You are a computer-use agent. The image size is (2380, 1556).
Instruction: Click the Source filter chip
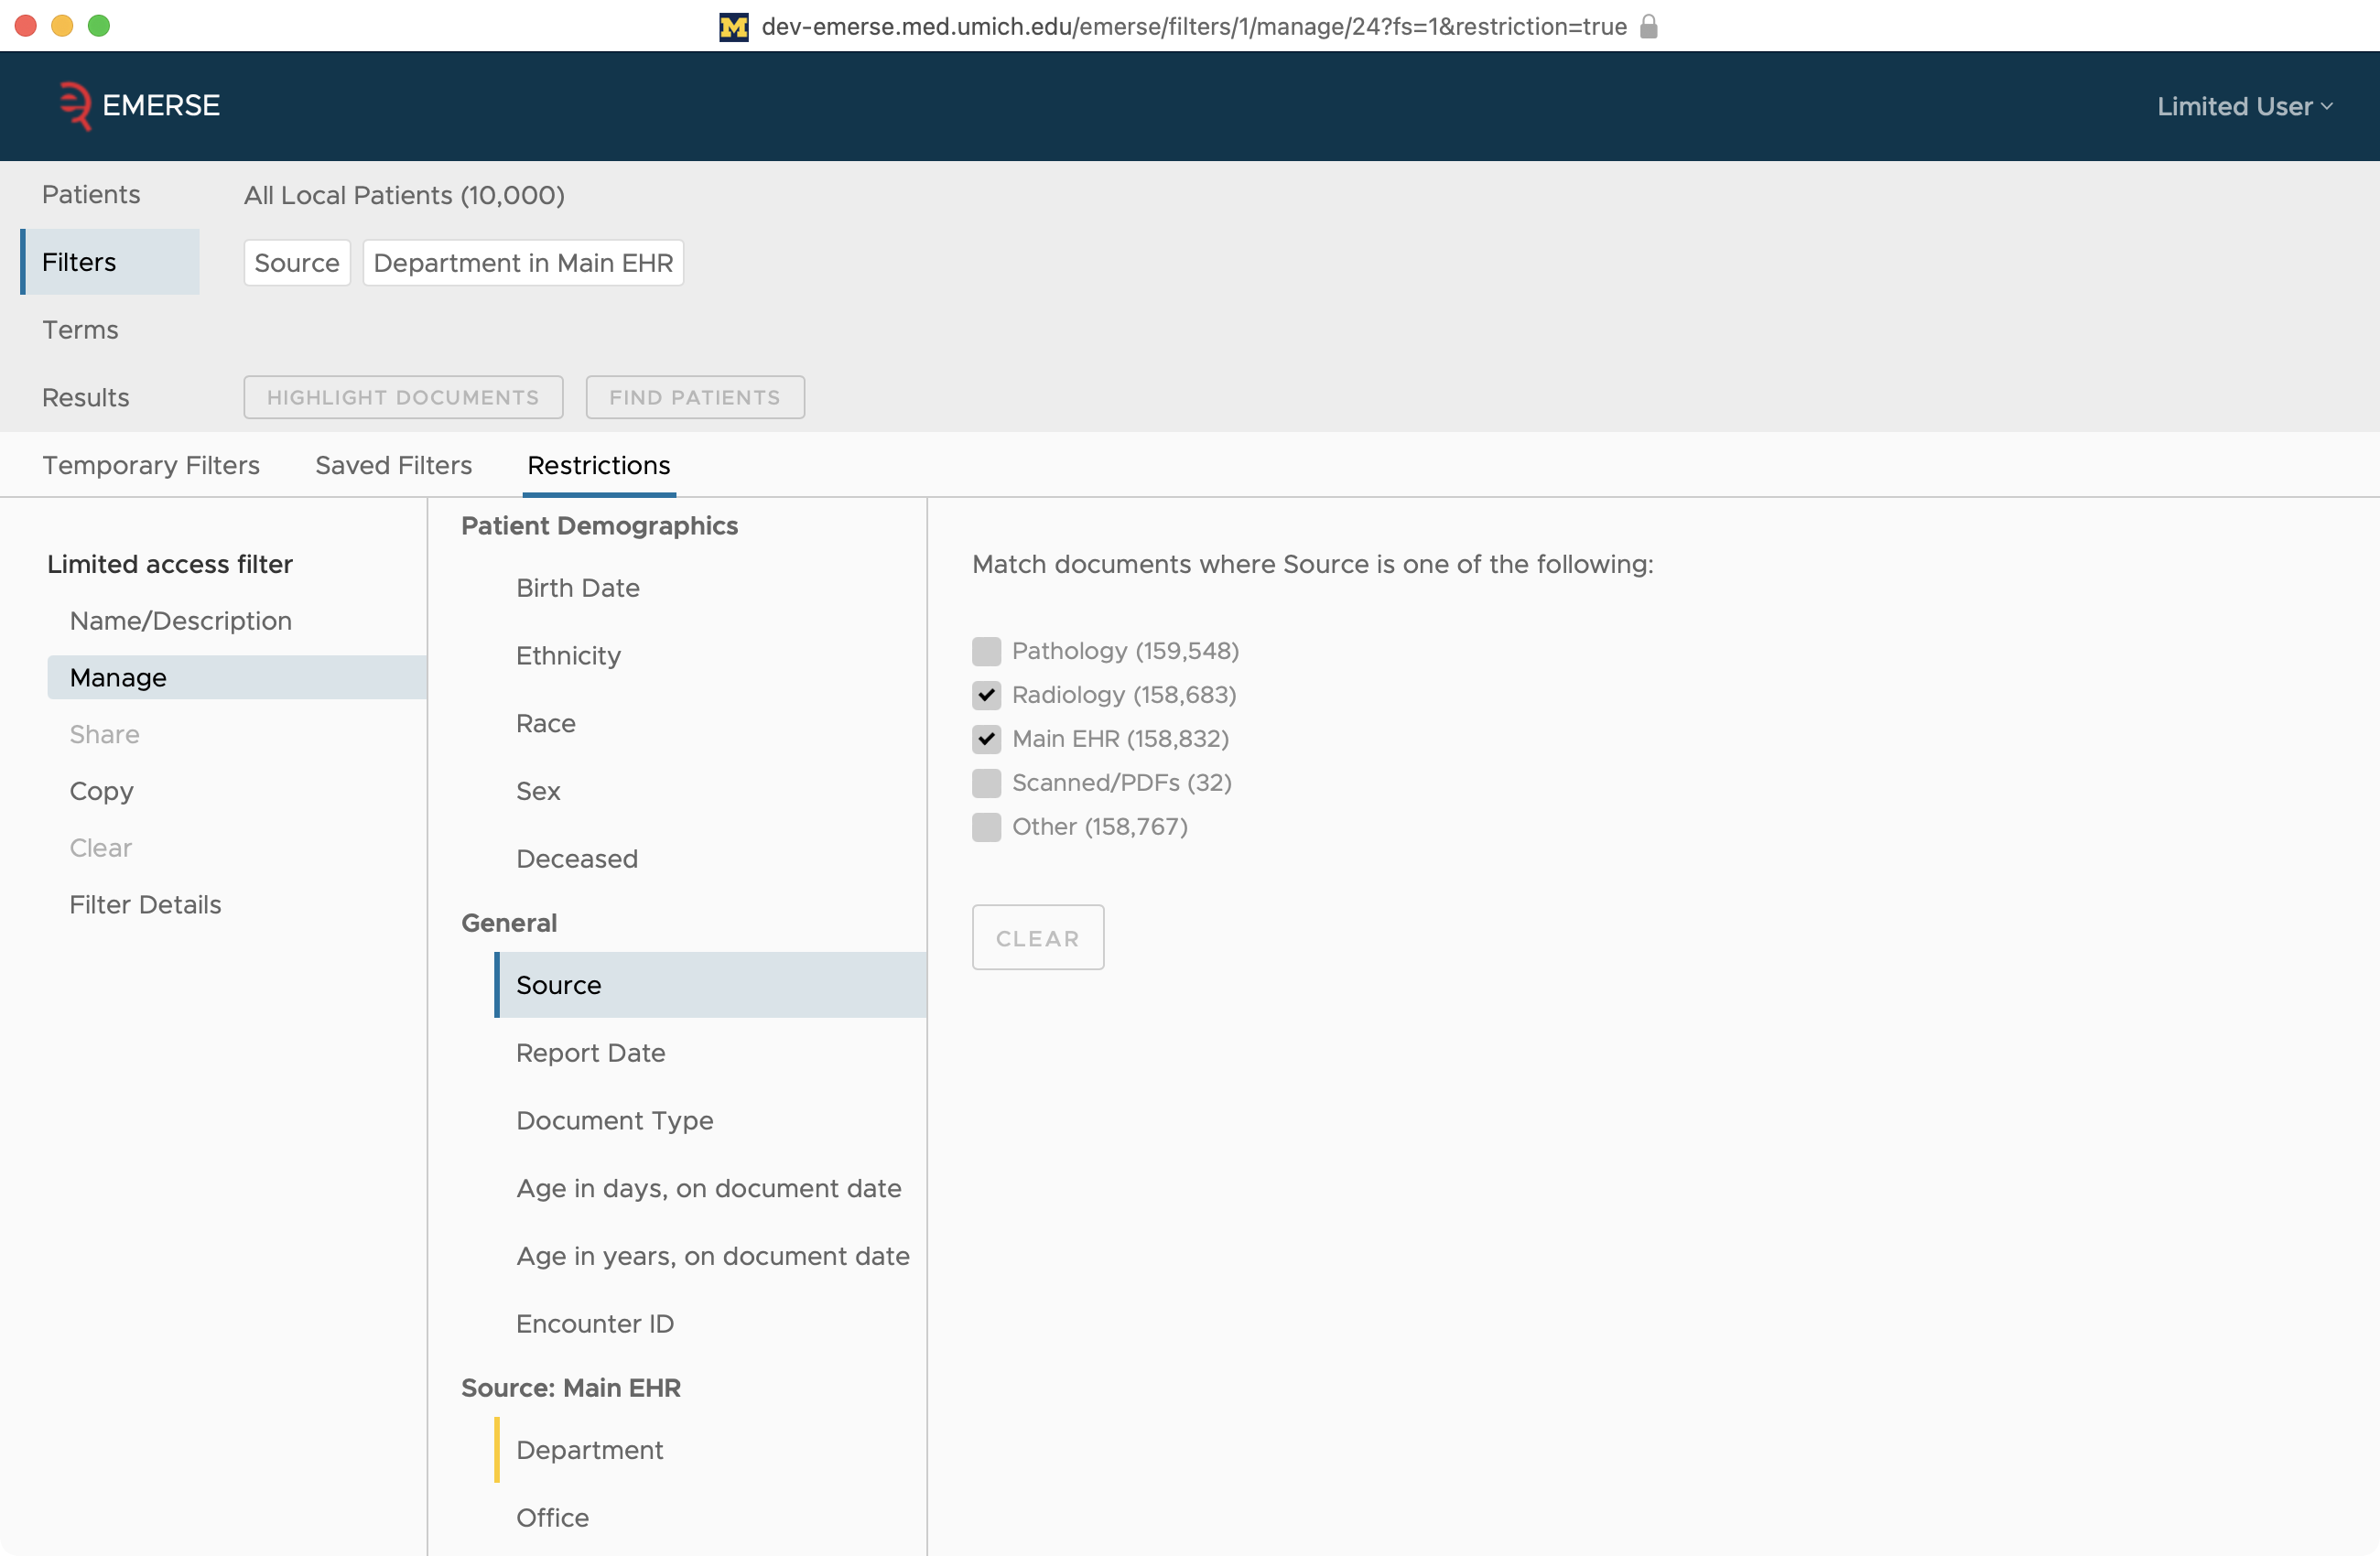click(x=297, y=262)
